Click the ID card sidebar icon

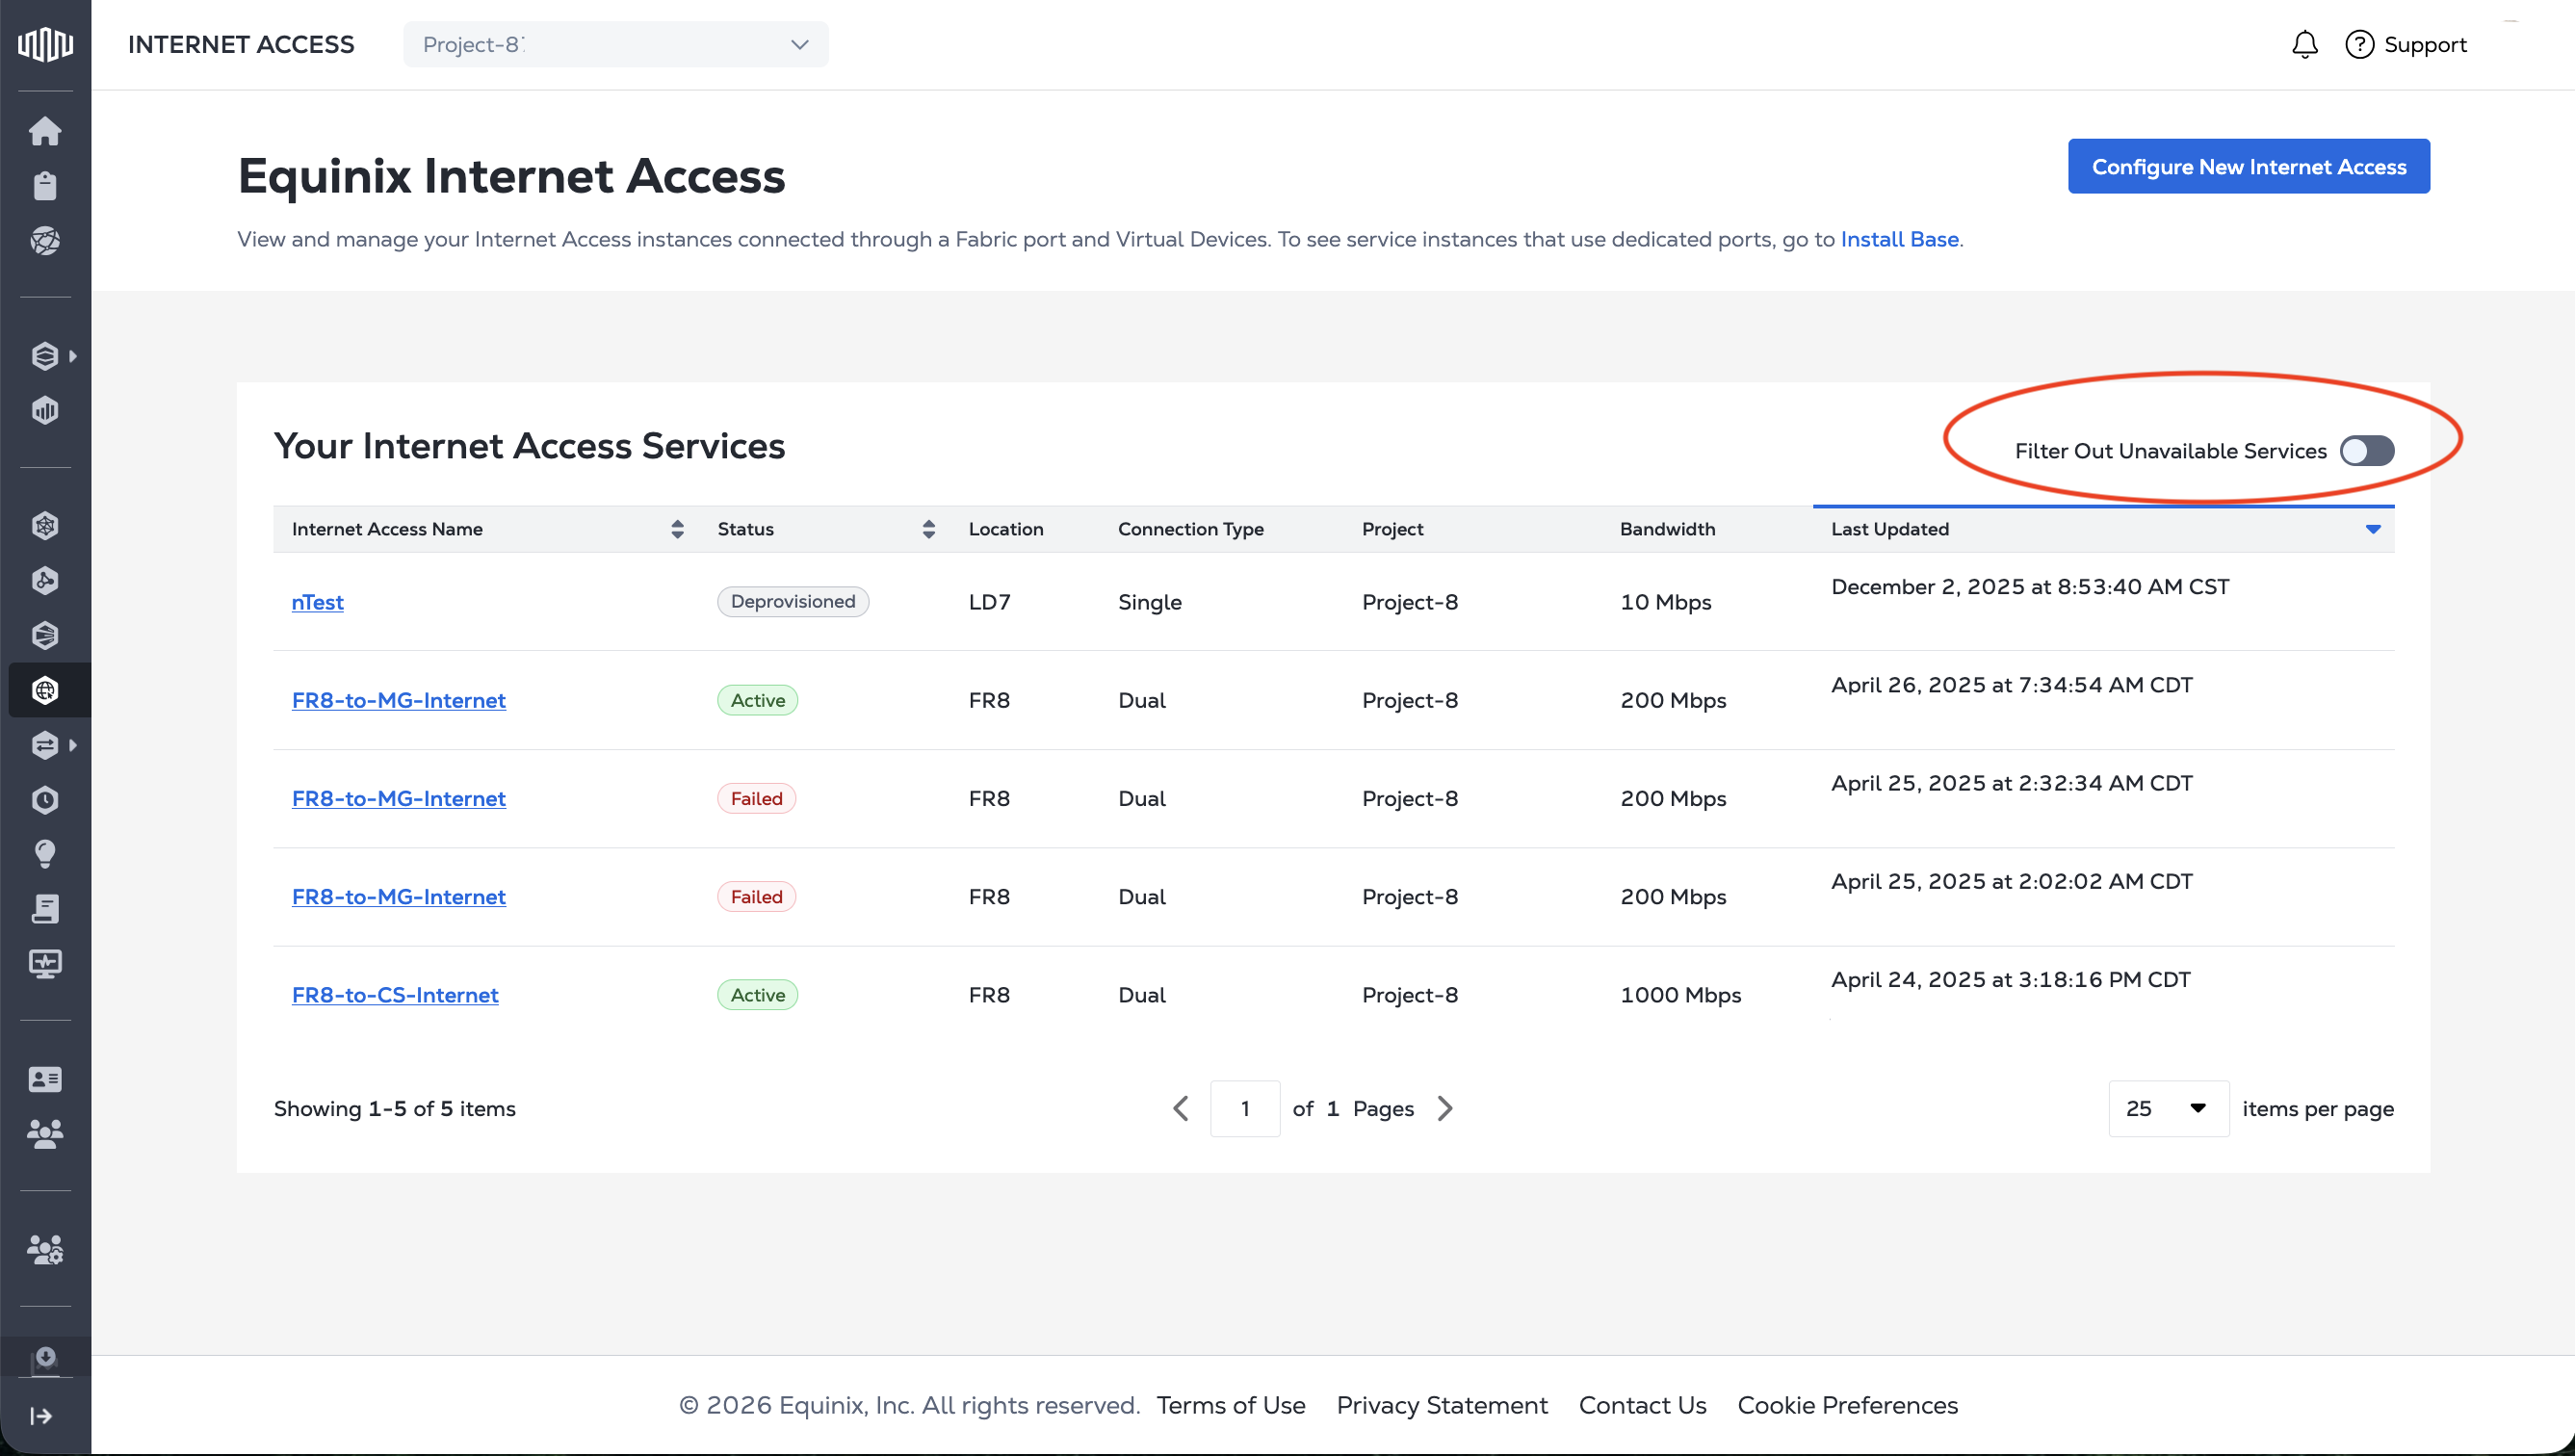(x=45, y=1079)
